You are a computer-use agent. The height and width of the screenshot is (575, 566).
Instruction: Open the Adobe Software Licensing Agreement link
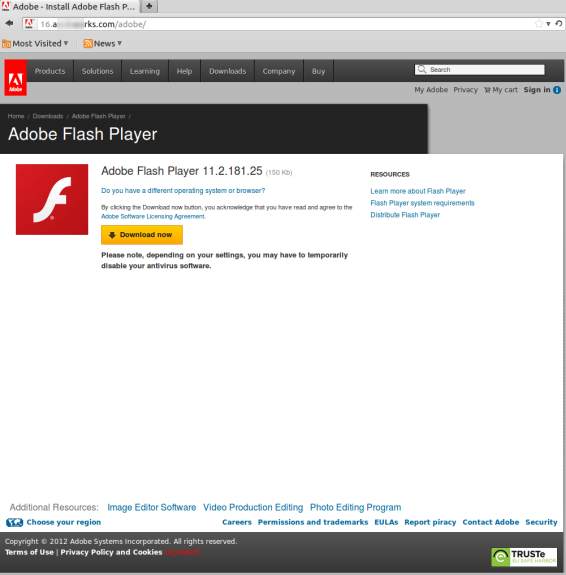pyautogui.click(x=153, y=216)
